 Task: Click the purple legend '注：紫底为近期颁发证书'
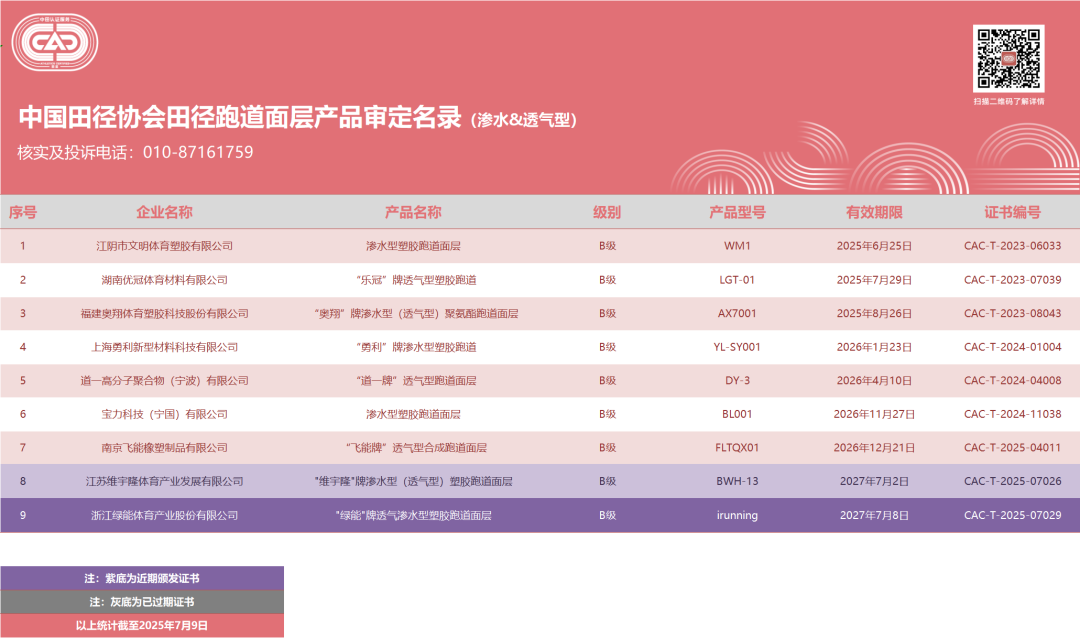coord(142,578)
